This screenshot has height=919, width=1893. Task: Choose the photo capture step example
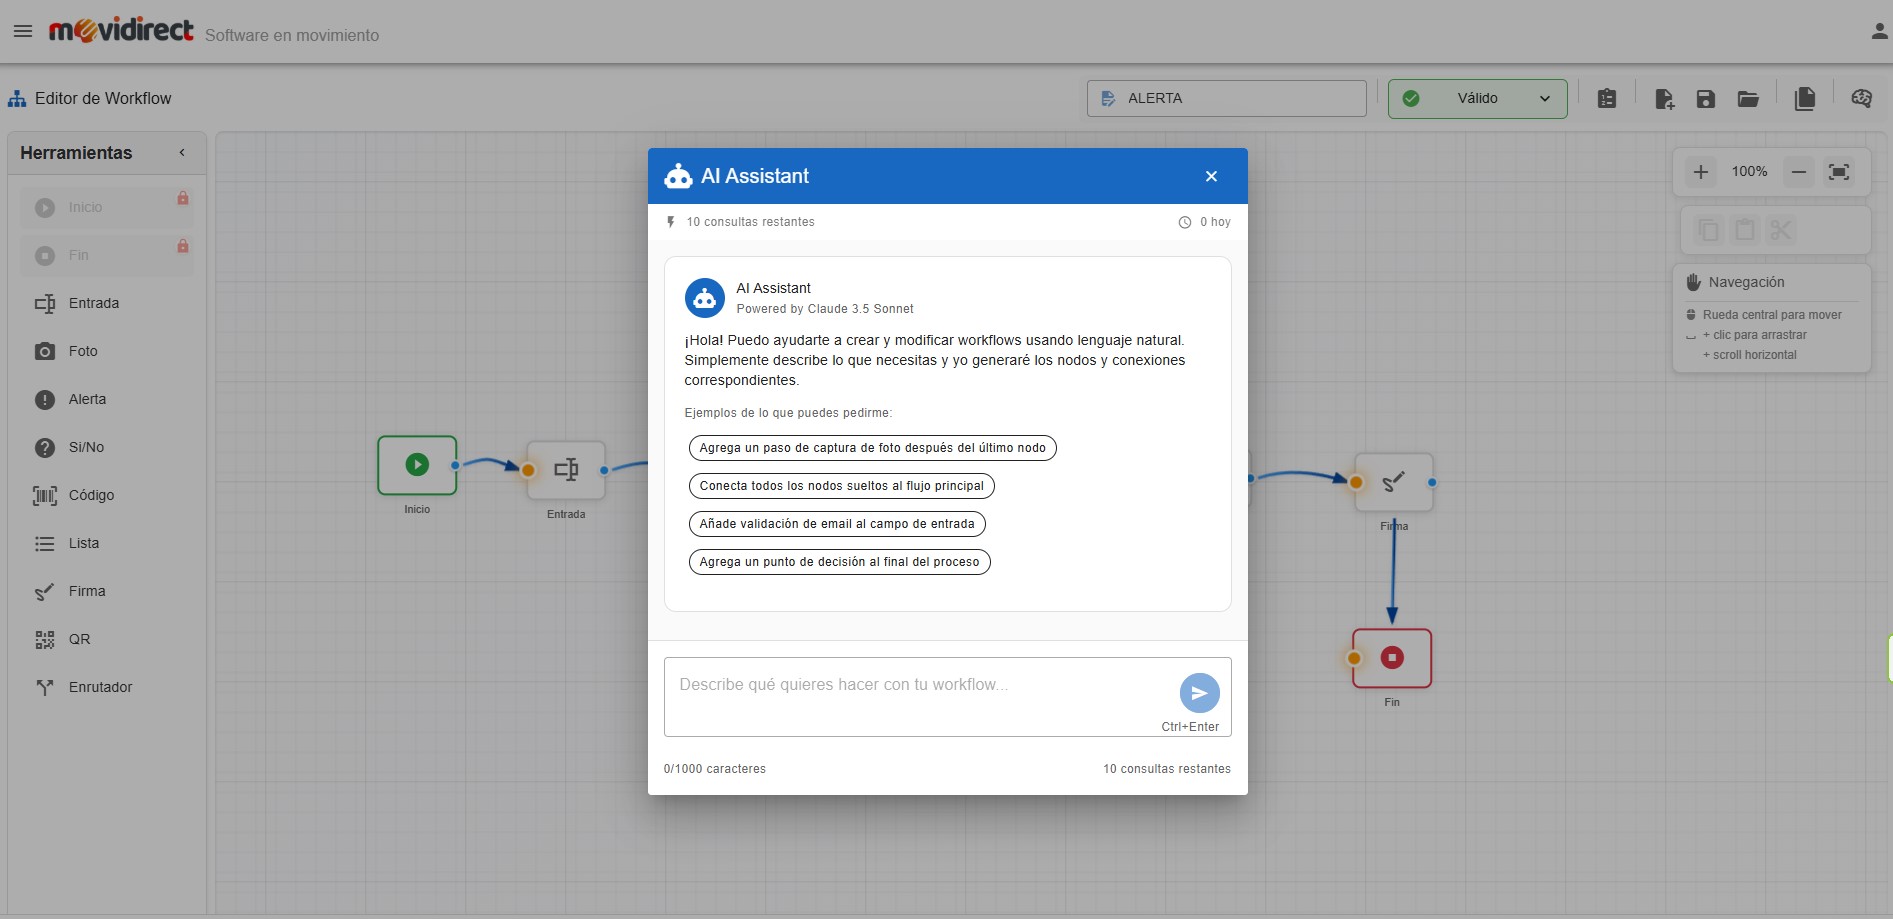872,448
